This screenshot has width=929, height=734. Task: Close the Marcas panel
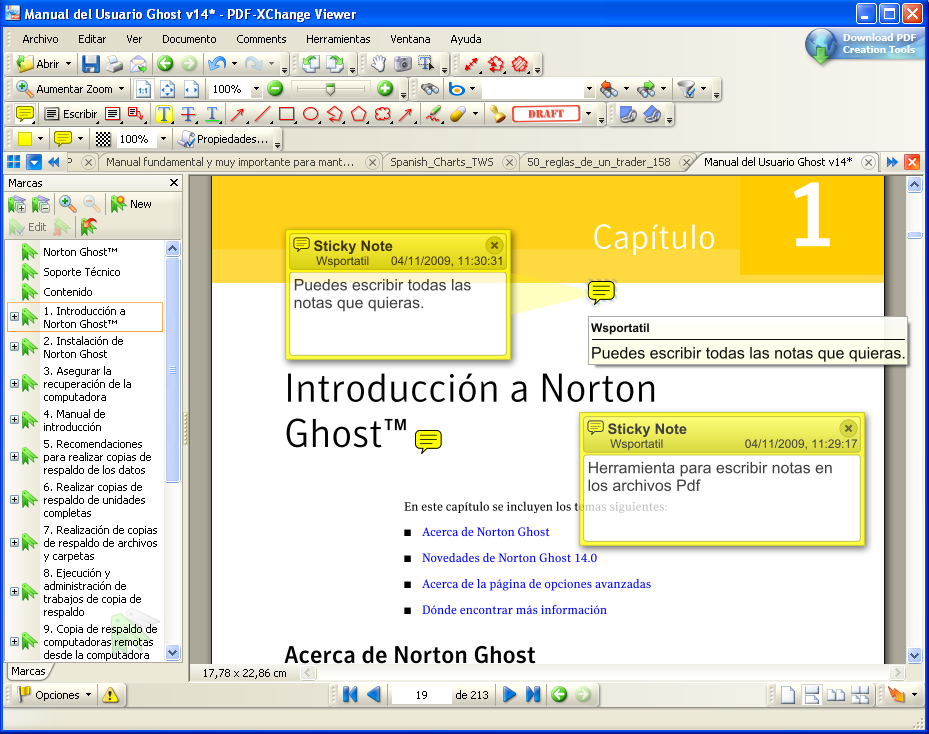tap(174, 182)
